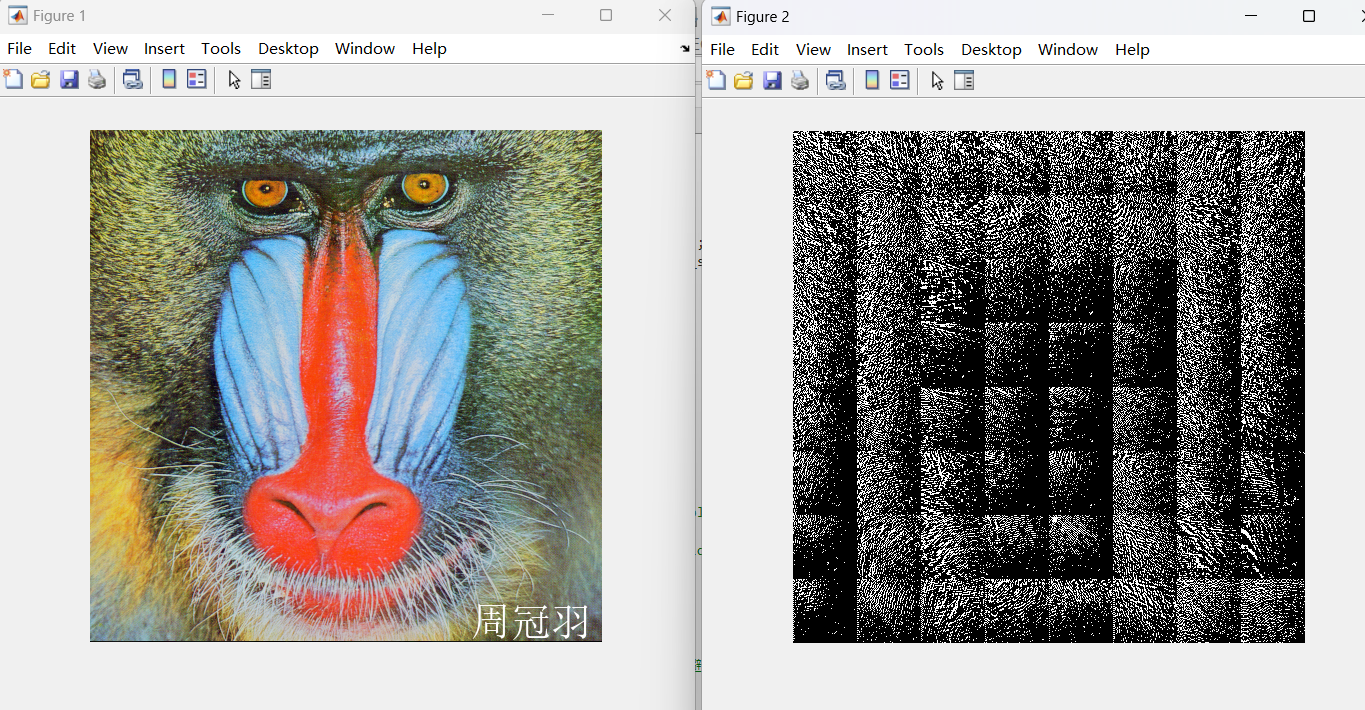Open Property Inspector in Figure 1 toolbar
Screen dimensions: 1365x710
tap(261, 79)
